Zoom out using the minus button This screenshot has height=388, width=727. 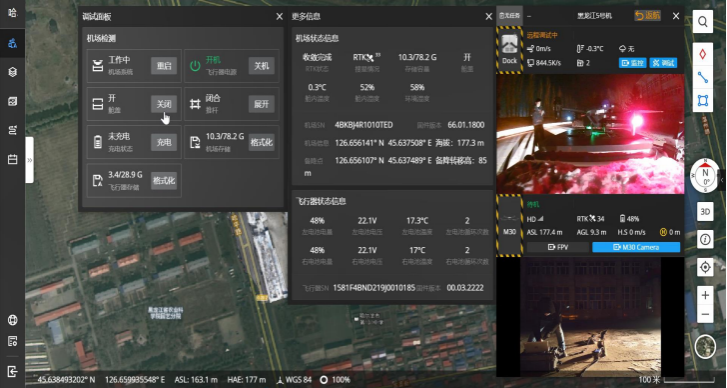coord(705,314)
